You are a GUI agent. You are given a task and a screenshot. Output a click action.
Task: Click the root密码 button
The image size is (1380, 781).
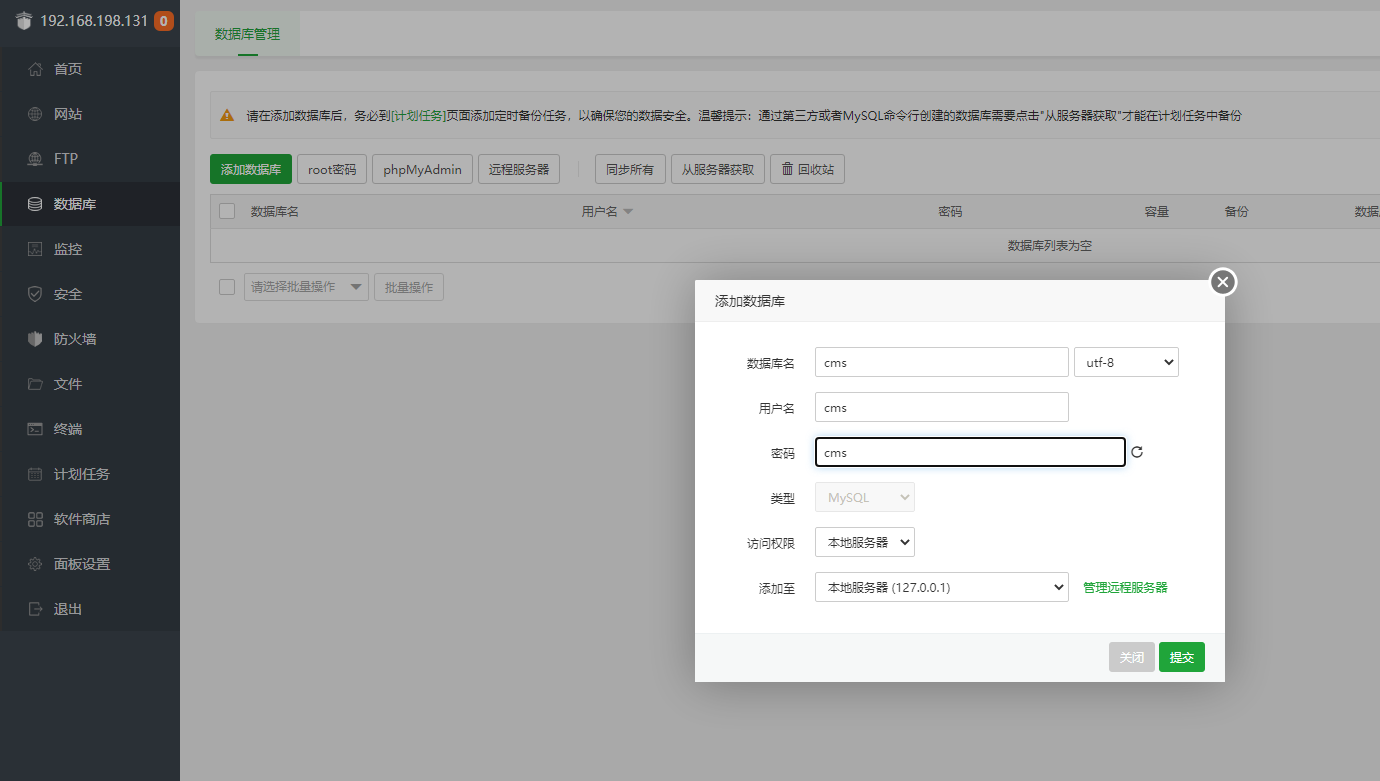point(332,169)
